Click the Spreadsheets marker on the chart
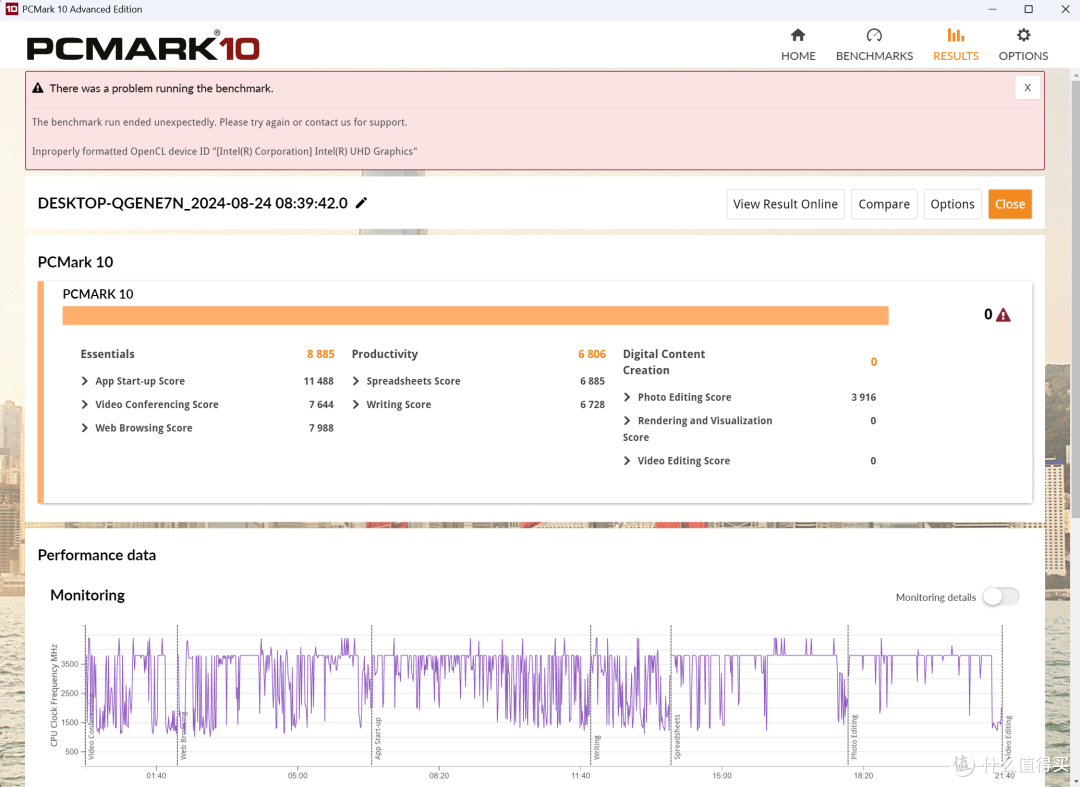The image size is (1080, 787). tap(676, 737)
